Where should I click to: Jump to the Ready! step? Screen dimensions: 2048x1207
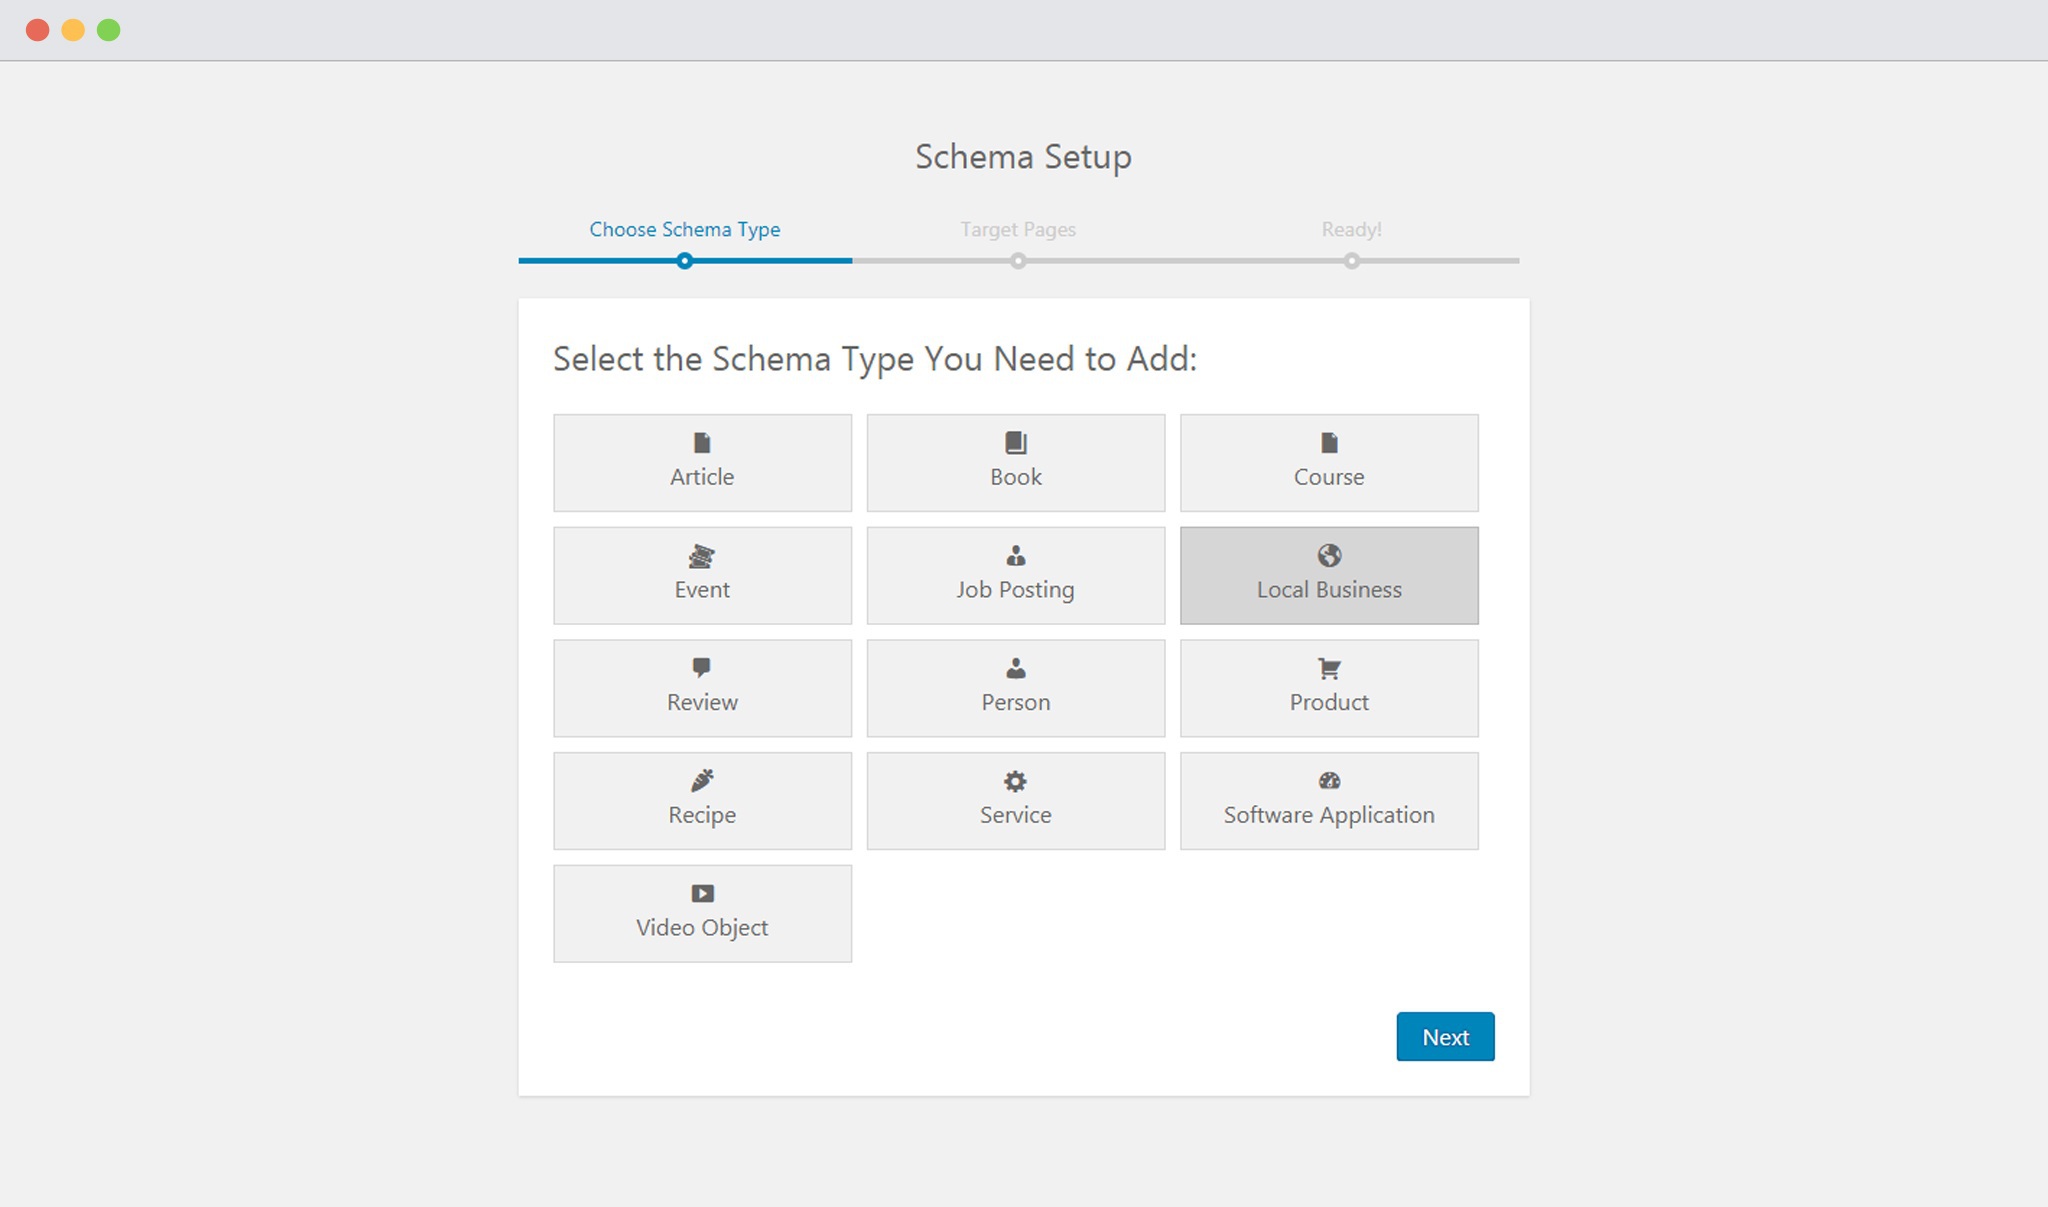click(1352, 229)
